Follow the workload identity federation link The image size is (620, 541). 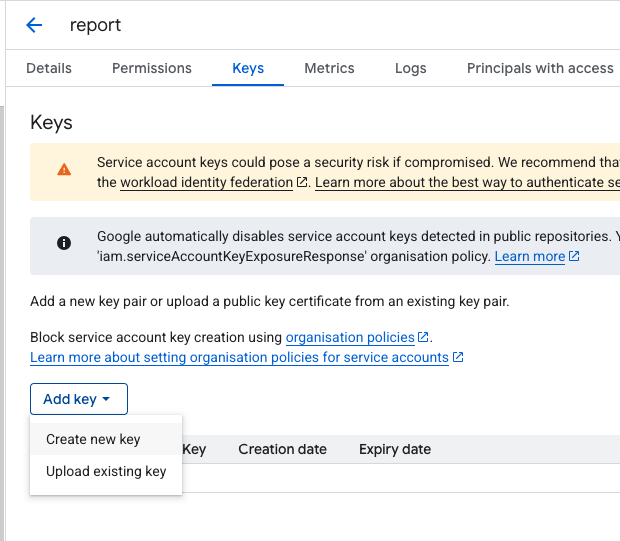point(207,183)
